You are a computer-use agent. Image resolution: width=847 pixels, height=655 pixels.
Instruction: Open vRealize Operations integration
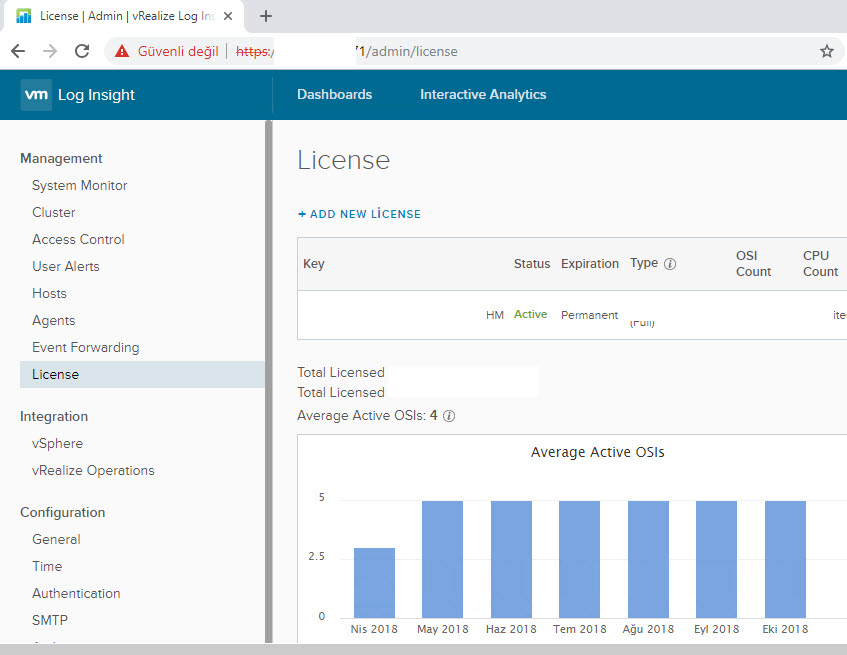click(x=93, y=471)
